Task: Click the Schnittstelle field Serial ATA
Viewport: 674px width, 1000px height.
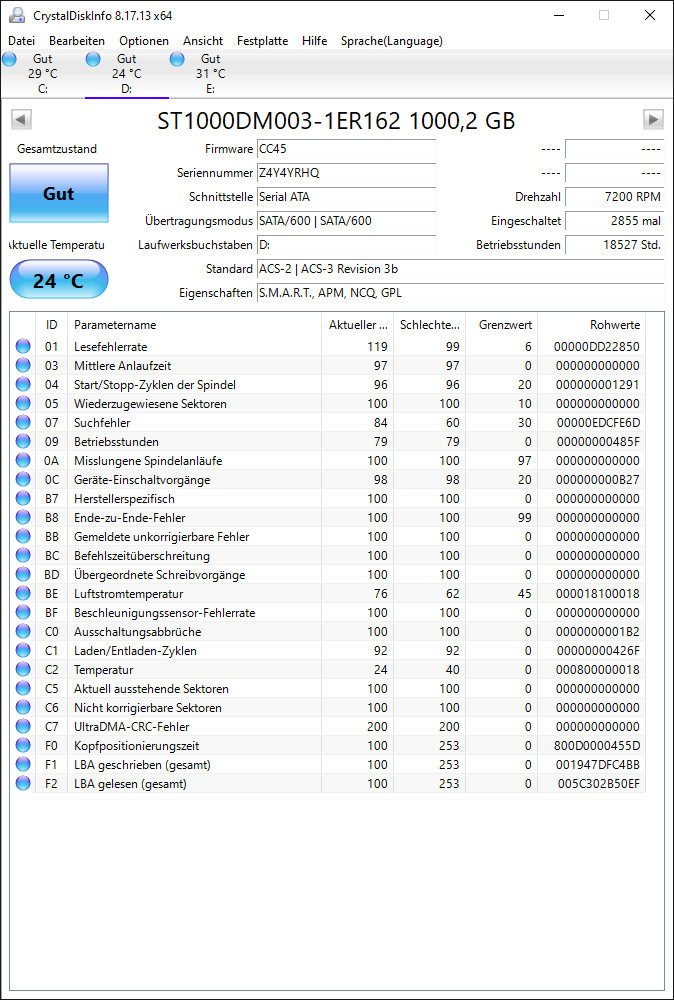Action: (x=346, y=197)
